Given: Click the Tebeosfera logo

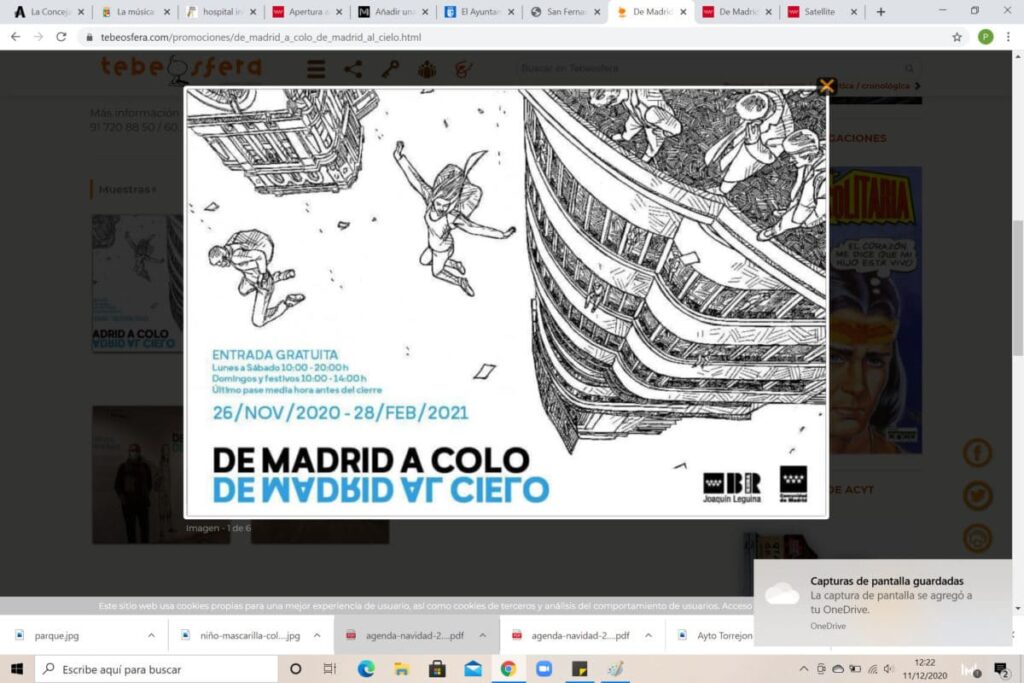Looking at the screenshot, I should (x=181, y=68).
